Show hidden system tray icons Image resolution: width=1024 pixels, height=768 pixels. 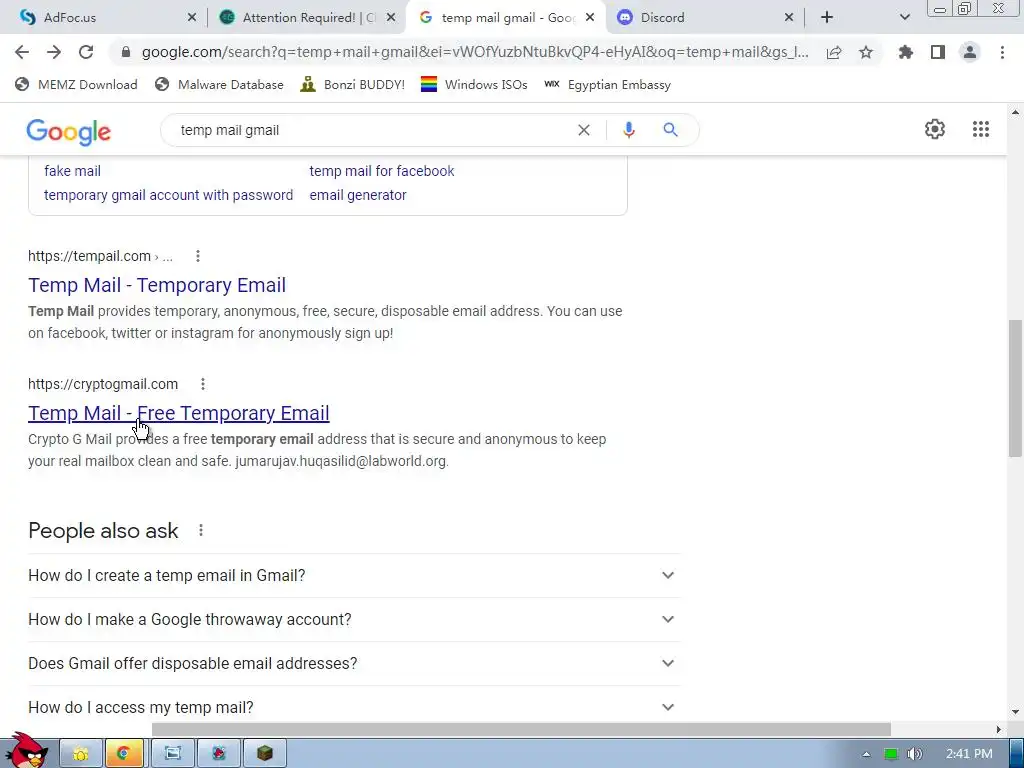[x=866, y=754]
